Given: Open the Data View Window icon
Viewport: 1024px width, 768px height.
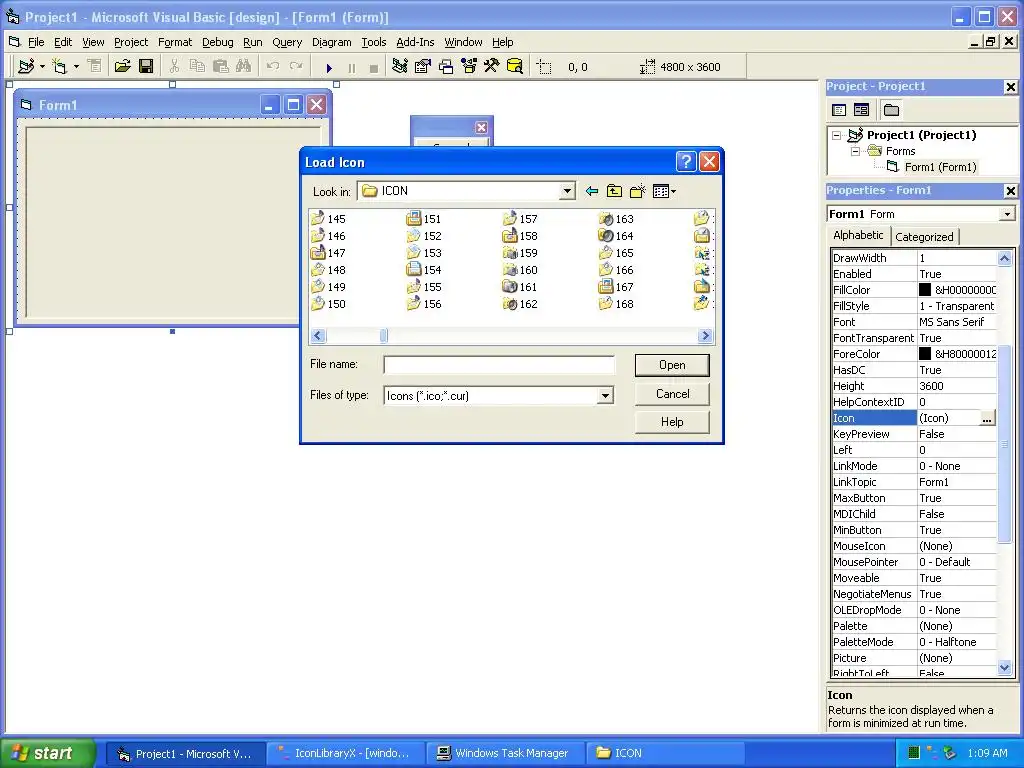Looking at the screenshot, I should (x=515, y=67).
